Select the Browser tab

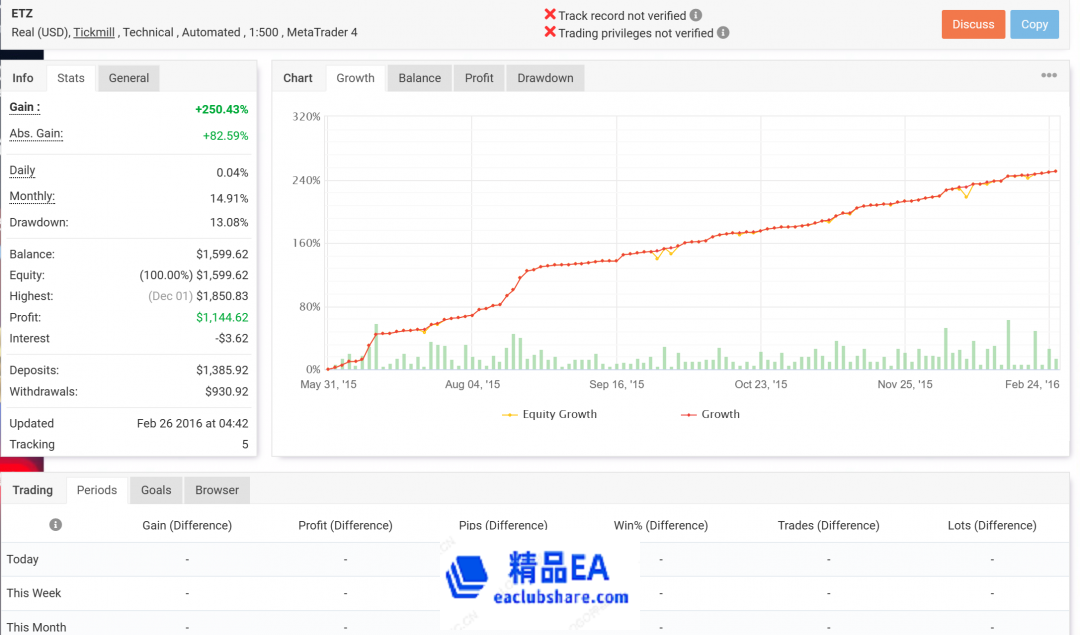point(217,490)
